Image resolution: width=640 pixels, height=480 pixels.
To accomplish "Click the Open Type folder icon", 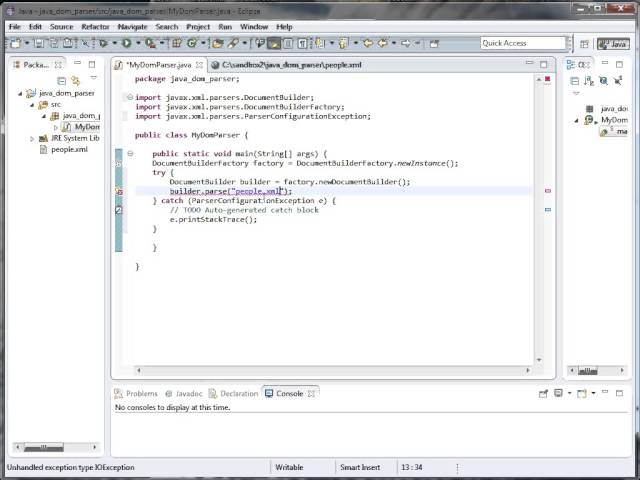I will click(218, 43).
